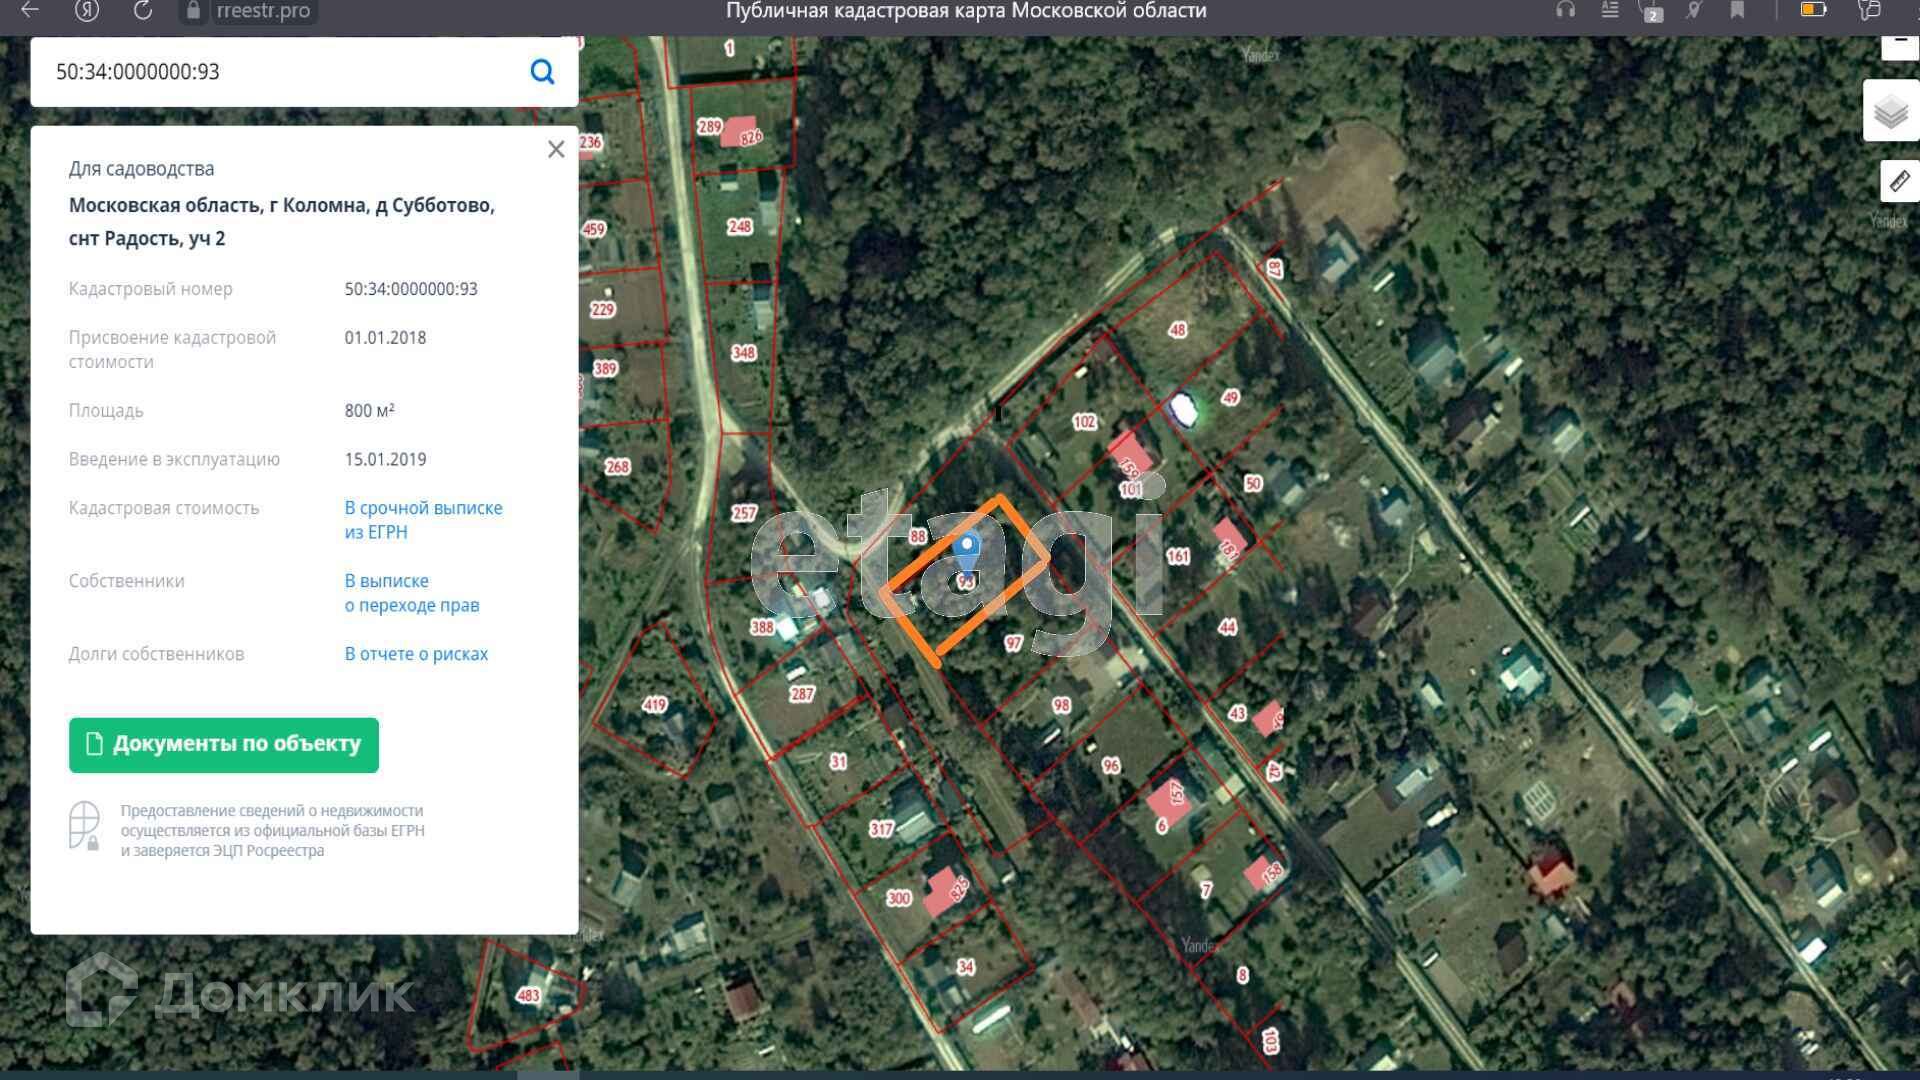This screenshot has height=1080, width=1920.
Task: Reload the page via refresh icon
Action: [143, 11]
